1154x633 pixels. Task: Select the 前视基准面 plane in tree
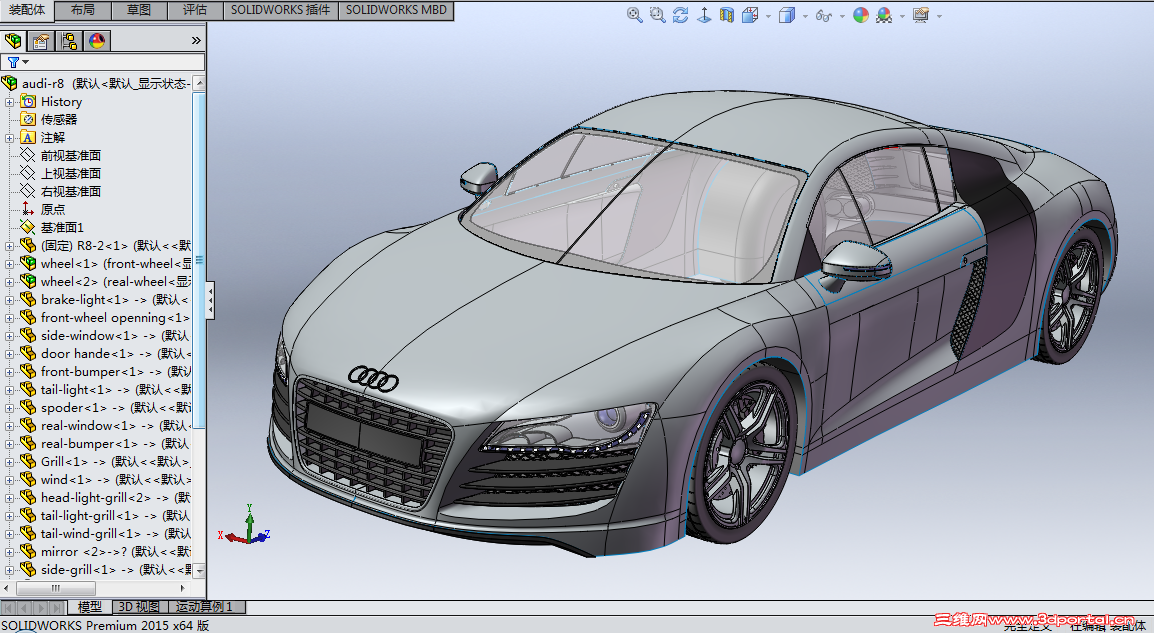click(x=70, y=156)
